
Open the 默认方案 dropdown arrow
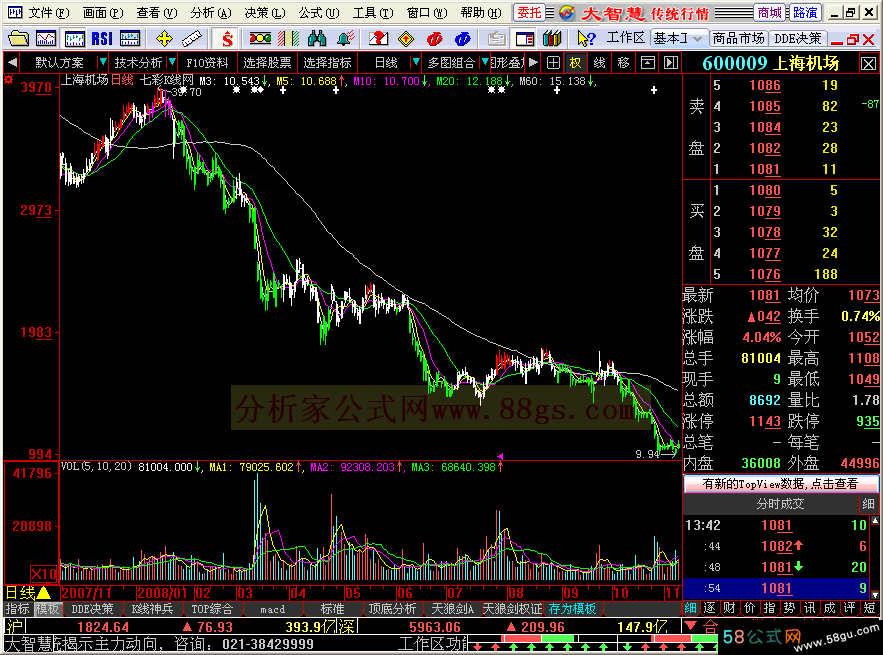(x=102, y=62)
